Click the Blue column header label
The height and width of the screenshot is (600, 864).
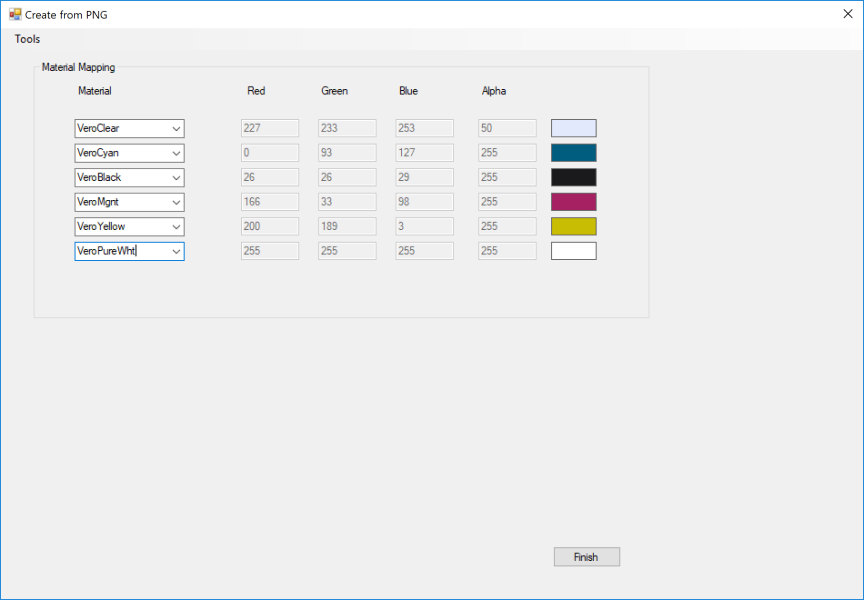tap(408, 91)
